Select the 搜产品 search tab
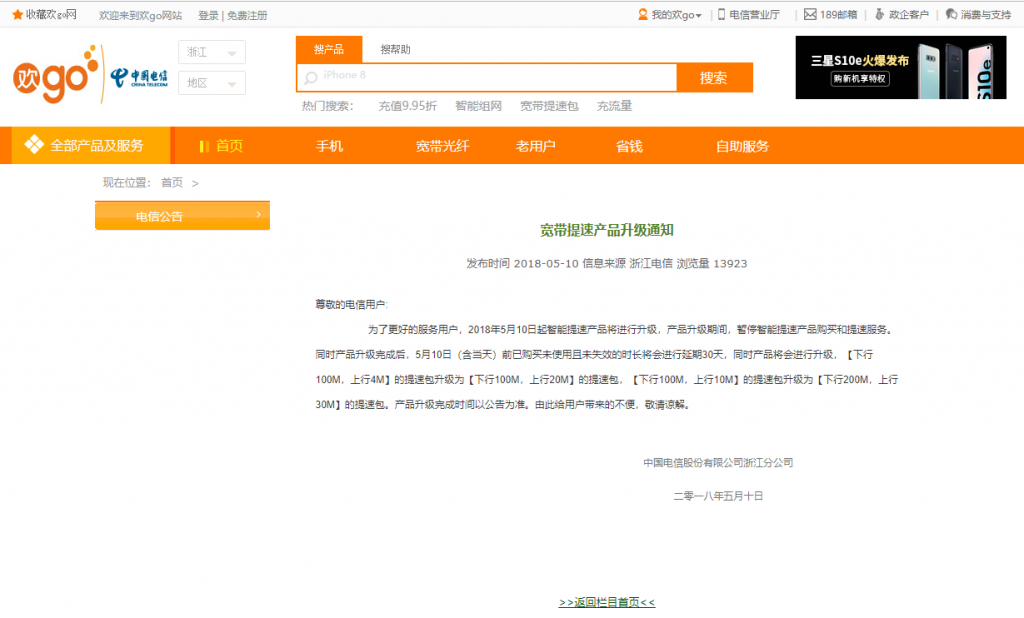The height and width of the screenshot is (618, 1024). [x=328, y=49]
